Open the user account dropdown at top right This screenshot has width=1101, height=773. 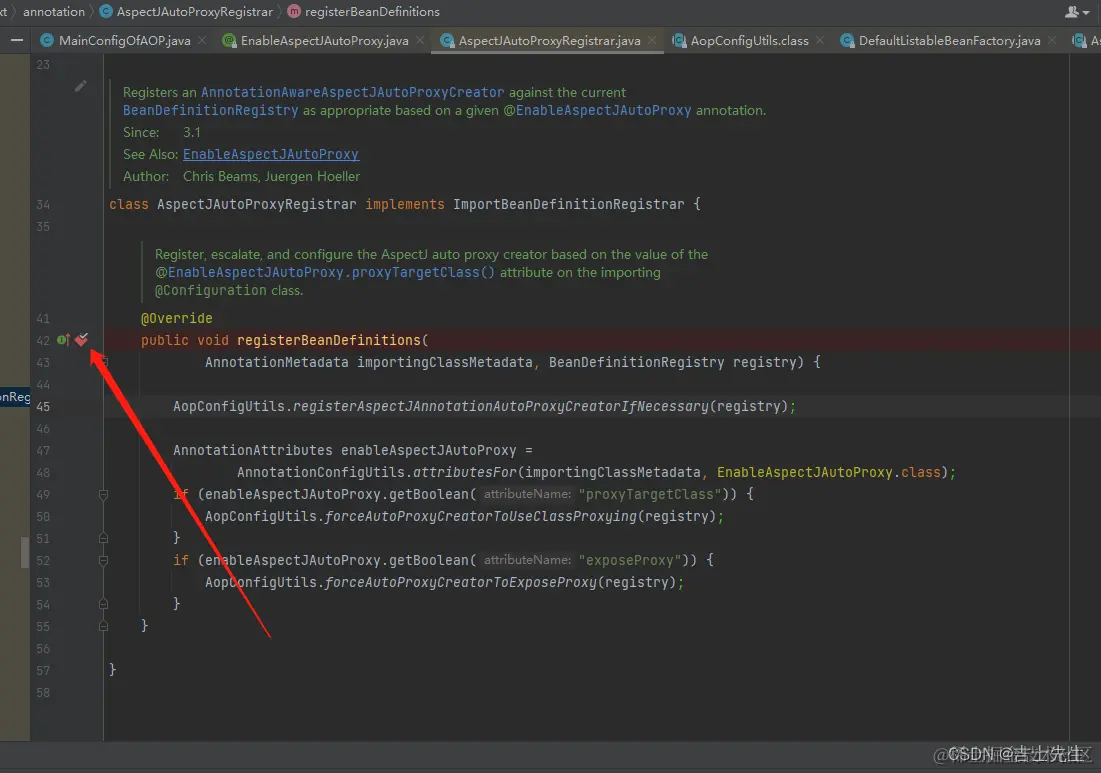coord(1077,12)
